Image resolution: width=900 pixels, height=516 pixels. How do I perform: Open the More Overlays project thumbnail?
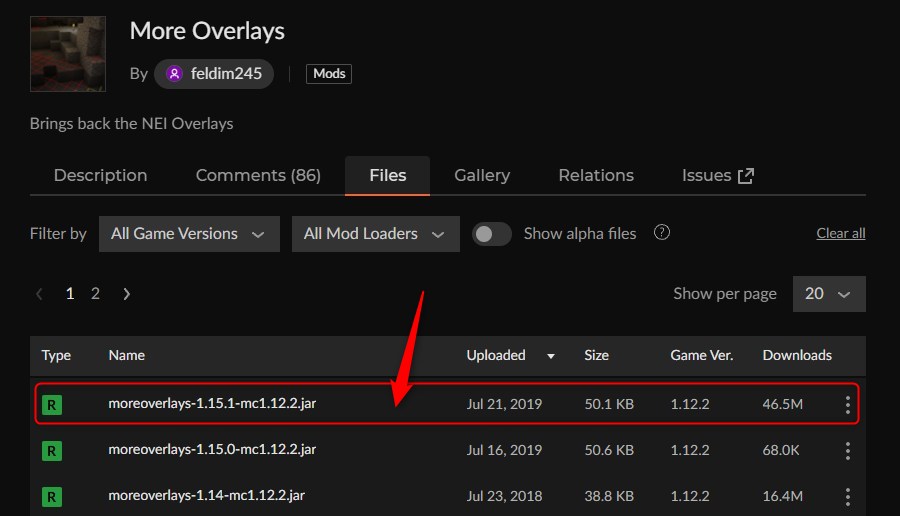tap(68, 54)
